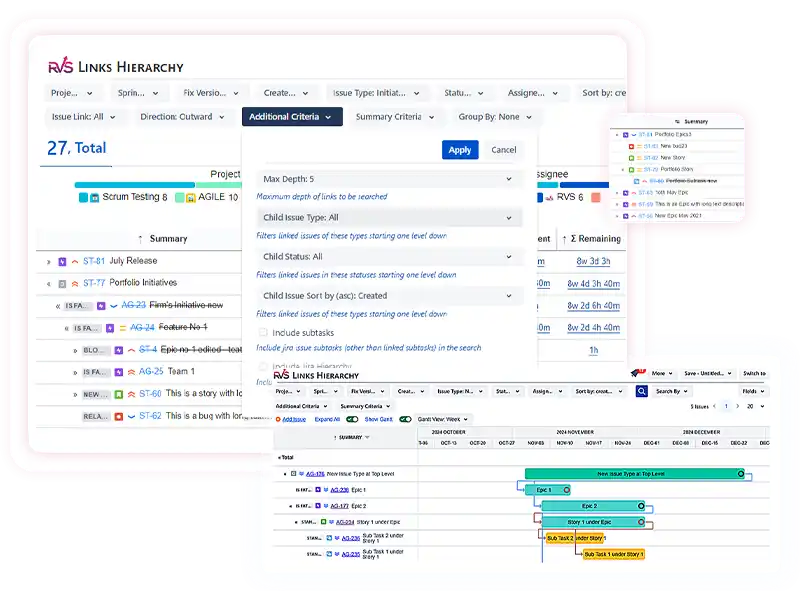This screenshot has height=591, width=800.
Task: Click the priority icon beside ST-77 Portfolio Initiatives
Action: point(75,284)
